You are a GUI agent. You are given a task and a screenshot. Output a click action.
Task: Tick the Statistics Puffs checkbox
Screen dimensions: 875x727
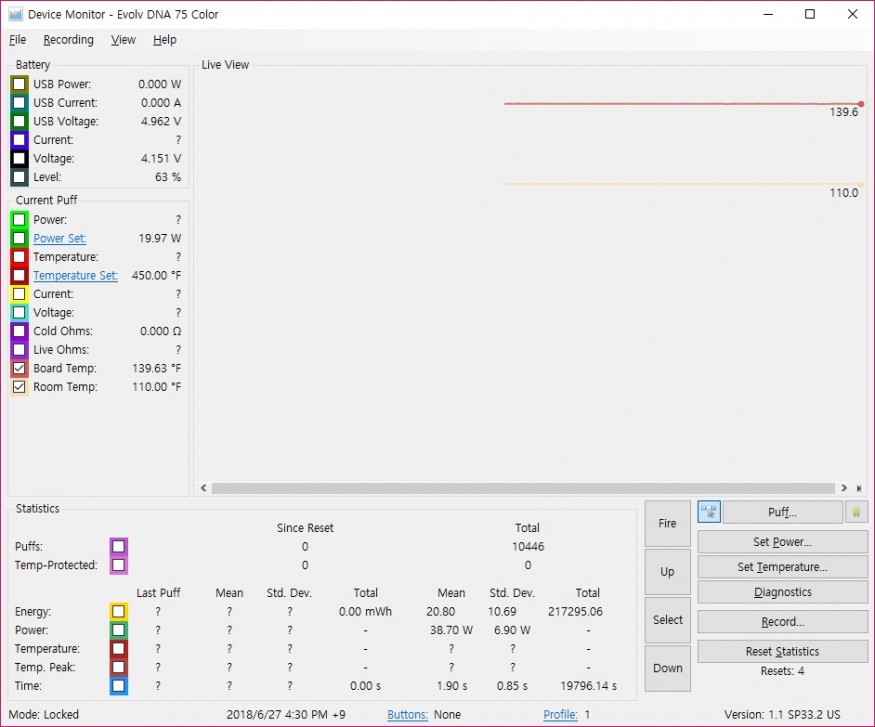(x=118, y=546)
